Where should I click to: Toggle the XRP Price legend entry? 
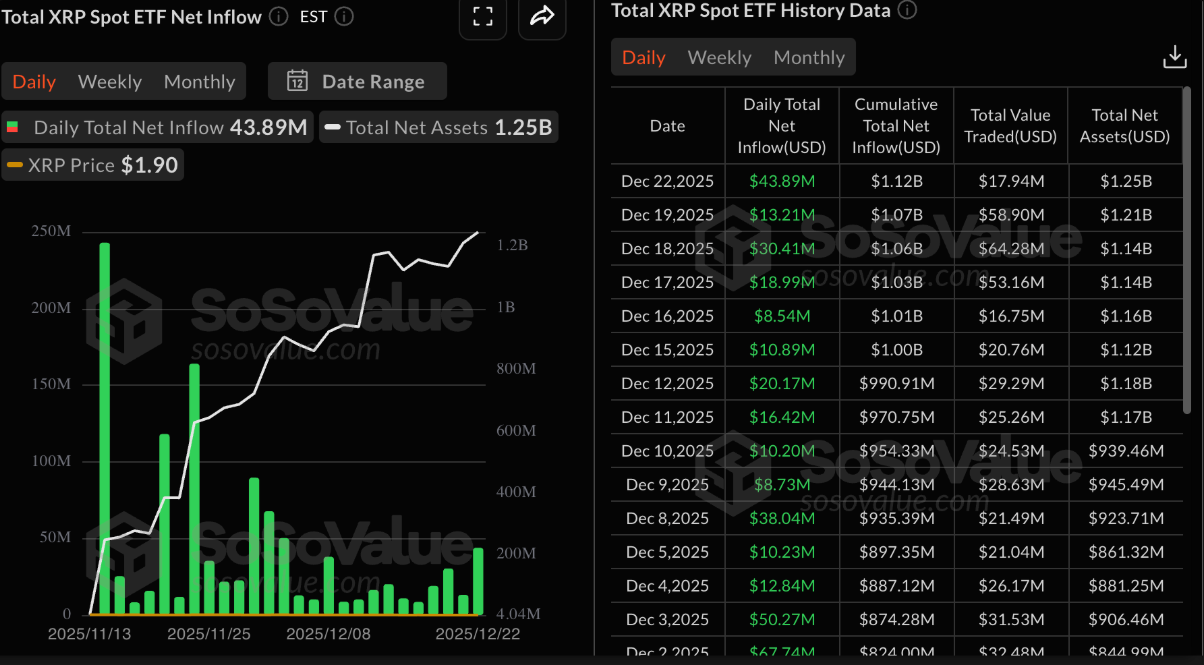coord(92,163)
